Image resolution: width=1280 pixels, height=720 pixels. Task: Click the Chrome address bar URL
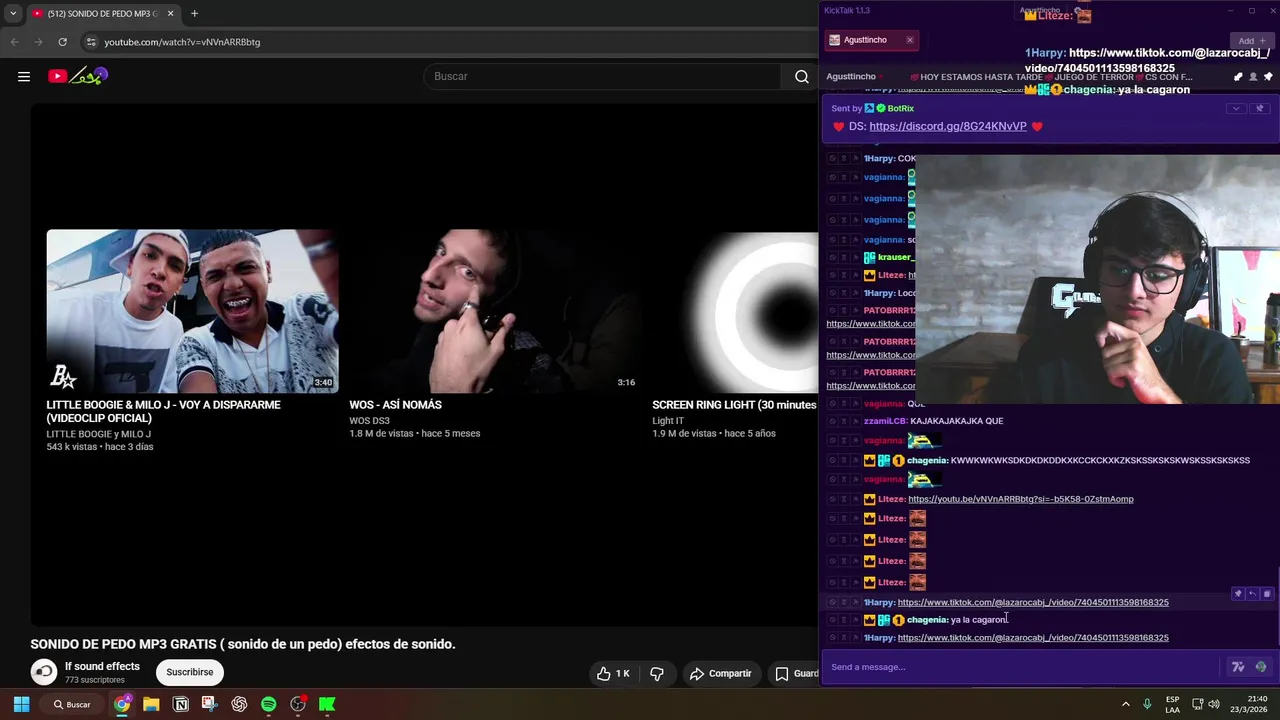point(182,42)
